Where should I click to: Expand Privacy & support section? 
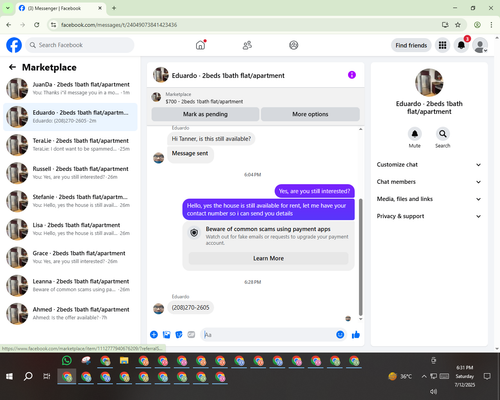(x=429, y=216)
